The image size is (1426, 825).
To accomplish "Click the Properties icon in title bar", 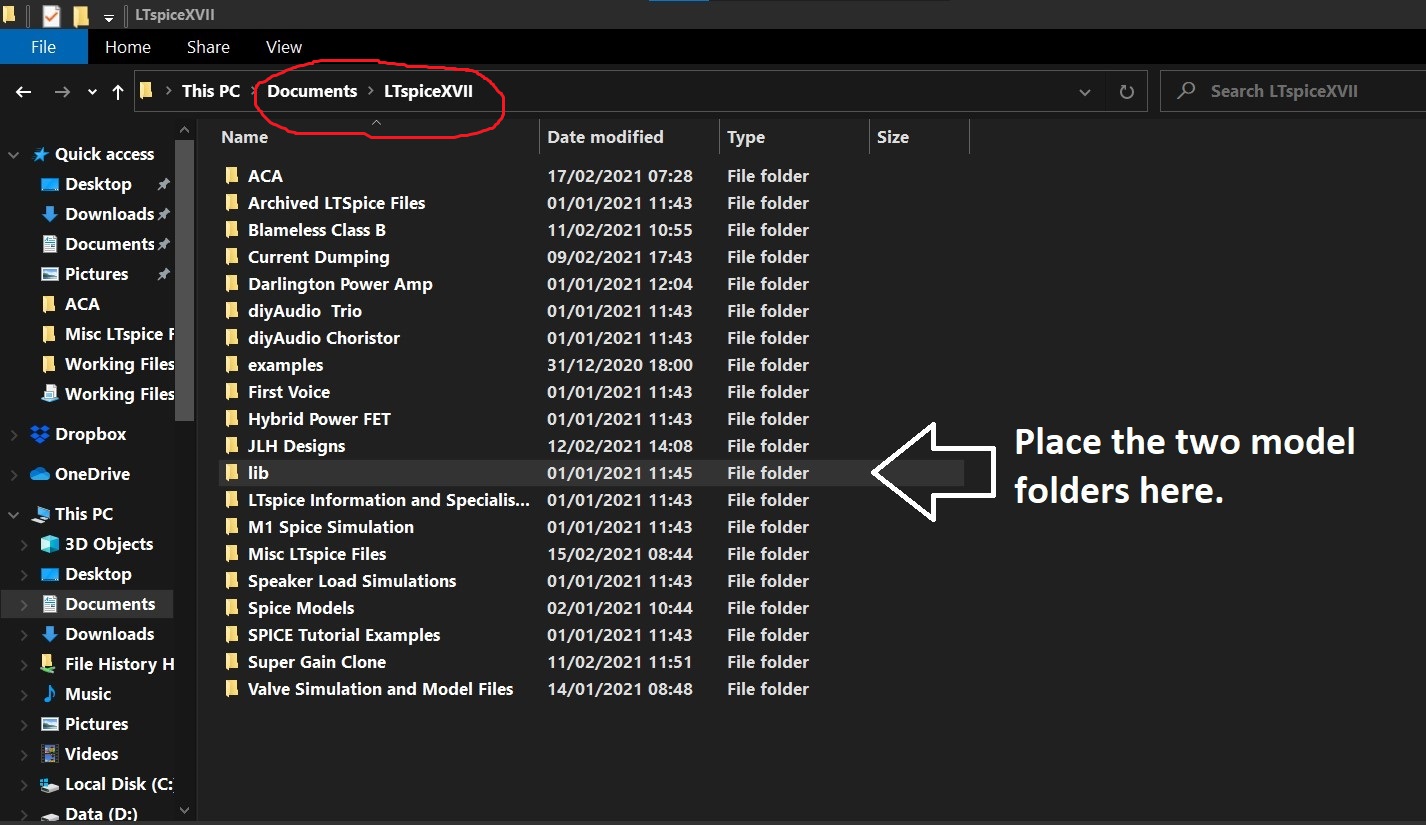I will (52, 16).
